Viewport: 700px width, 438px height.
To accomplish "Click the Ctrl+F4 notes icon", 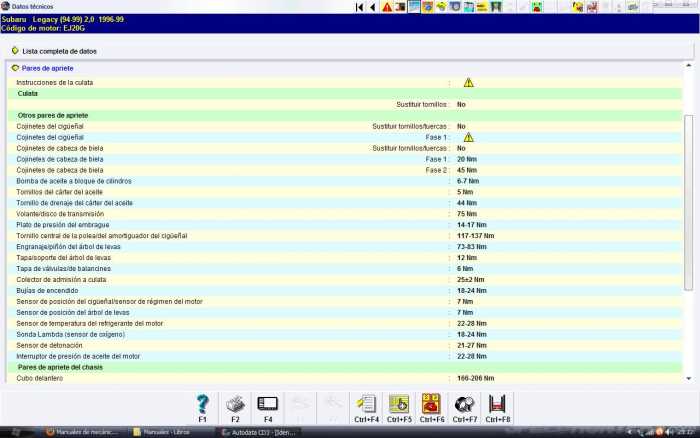I will pos(365,404).
